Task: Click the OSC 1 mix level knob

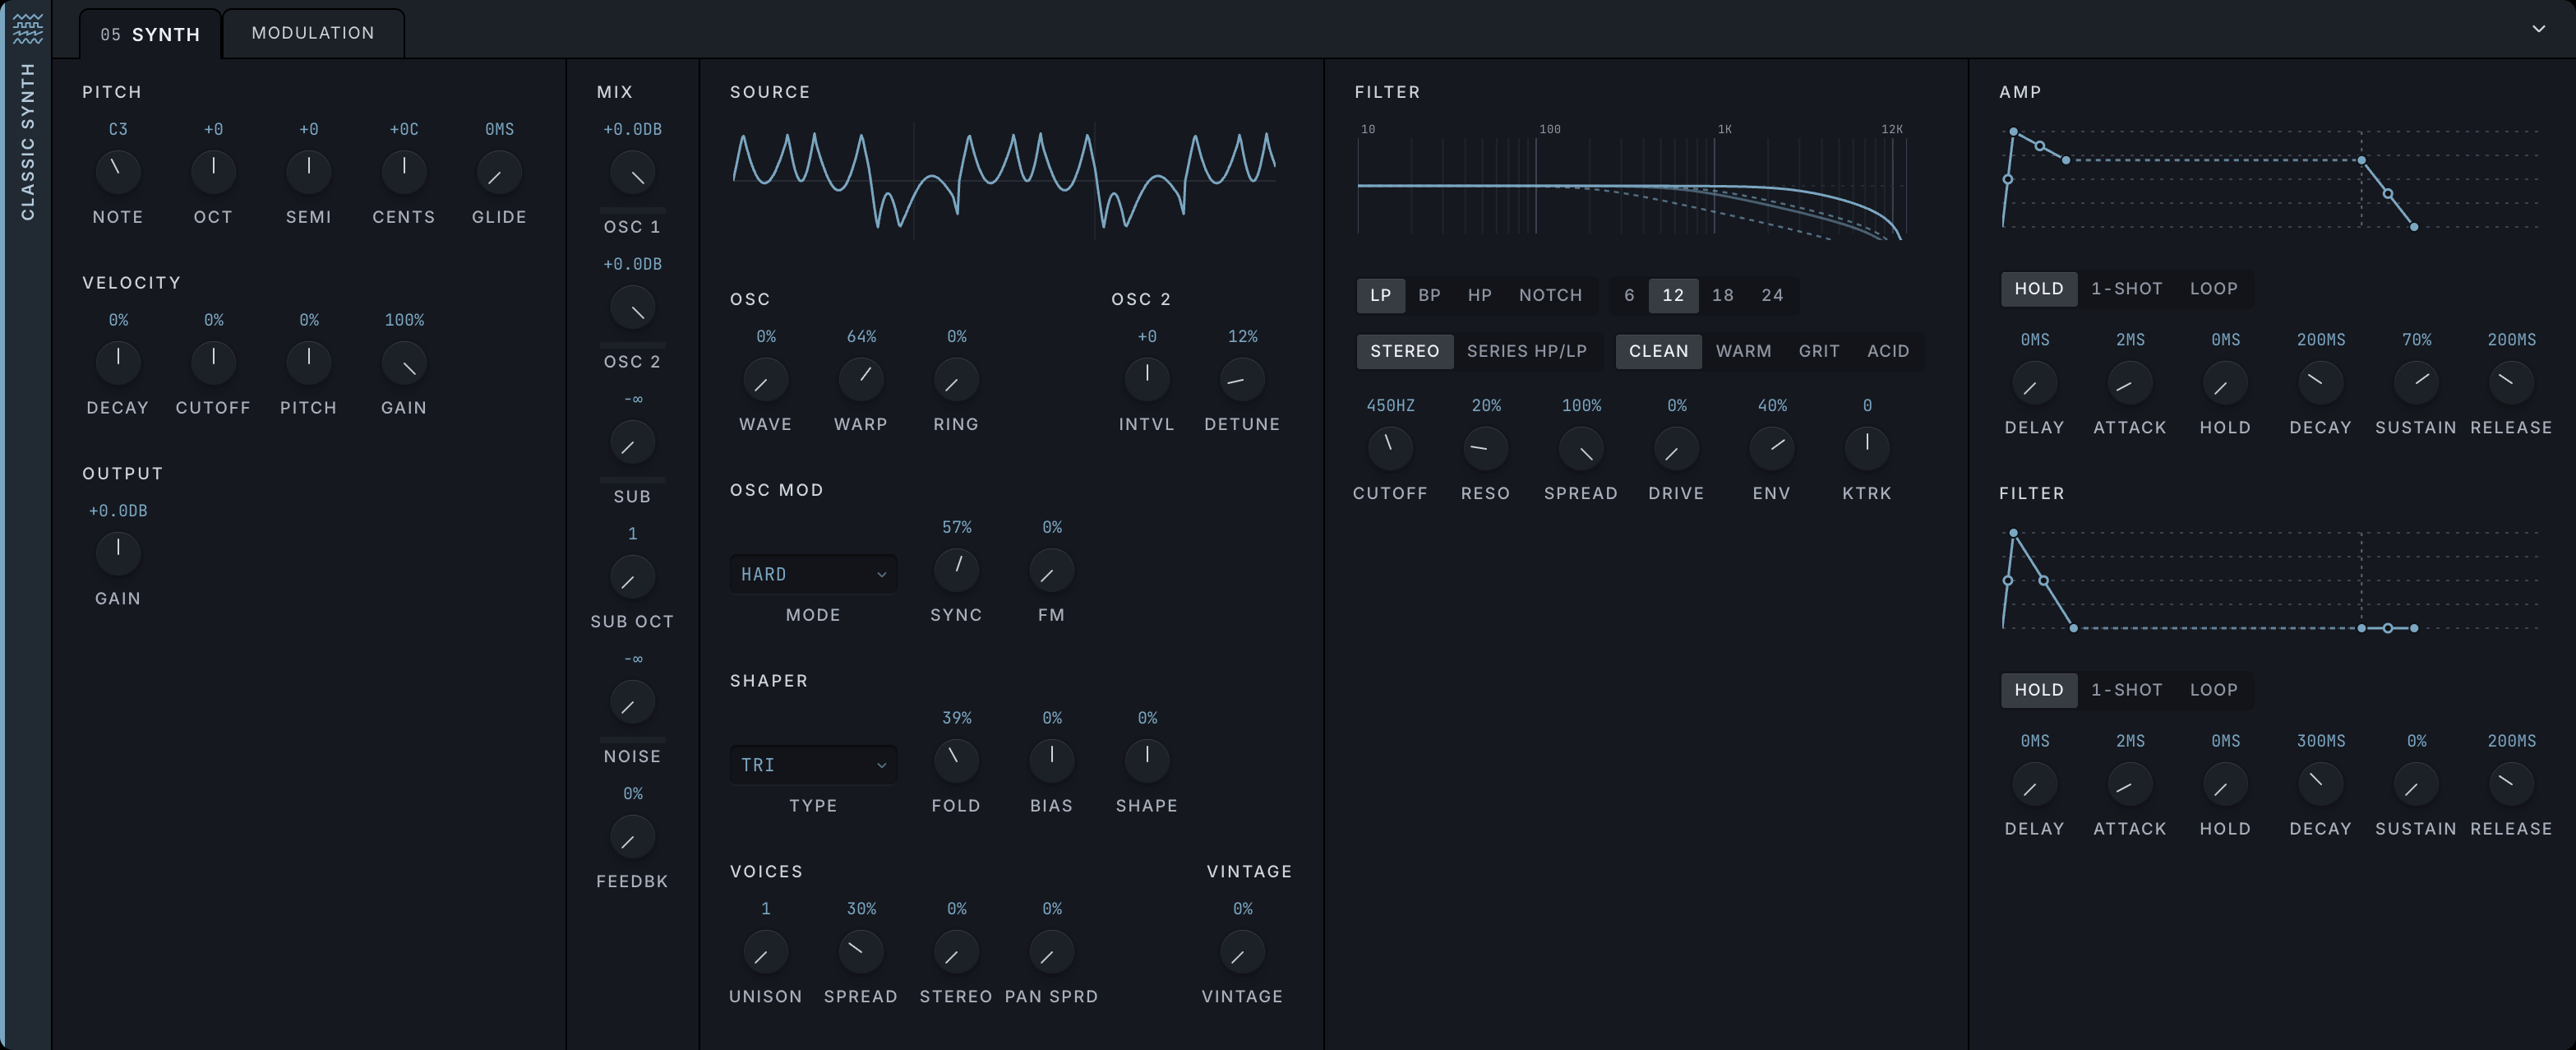Action: click(x=632, y=173)
